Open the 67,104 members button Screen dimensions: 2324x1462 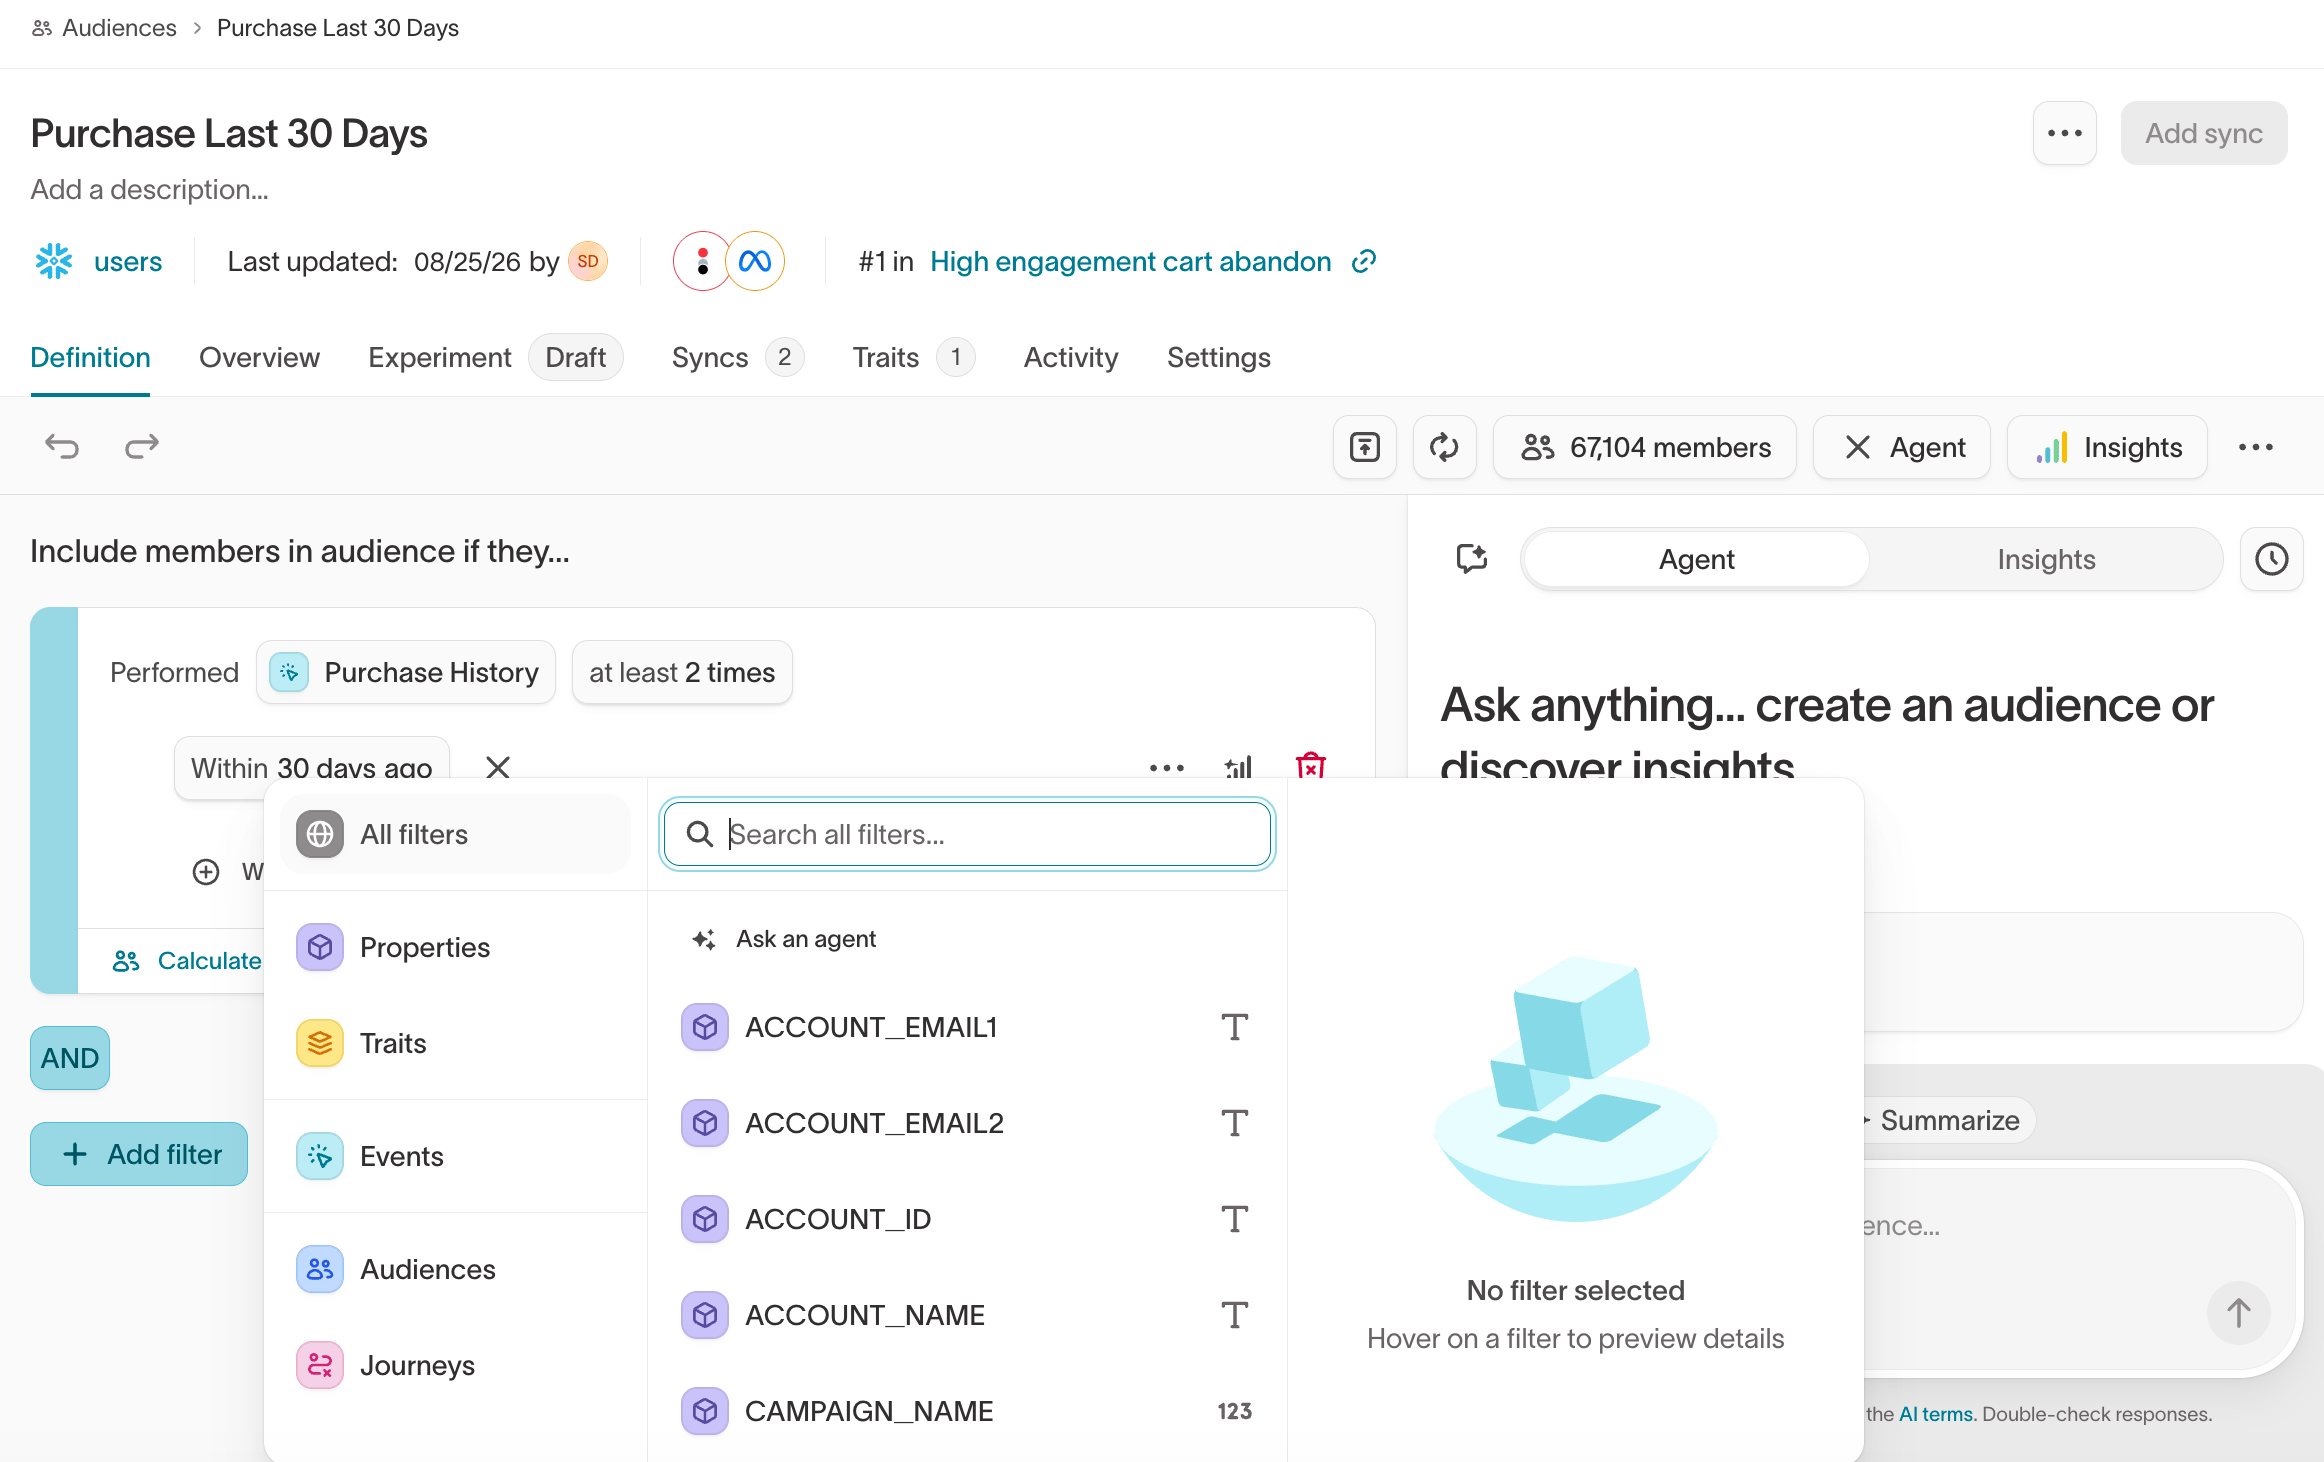pos(1645,447)
